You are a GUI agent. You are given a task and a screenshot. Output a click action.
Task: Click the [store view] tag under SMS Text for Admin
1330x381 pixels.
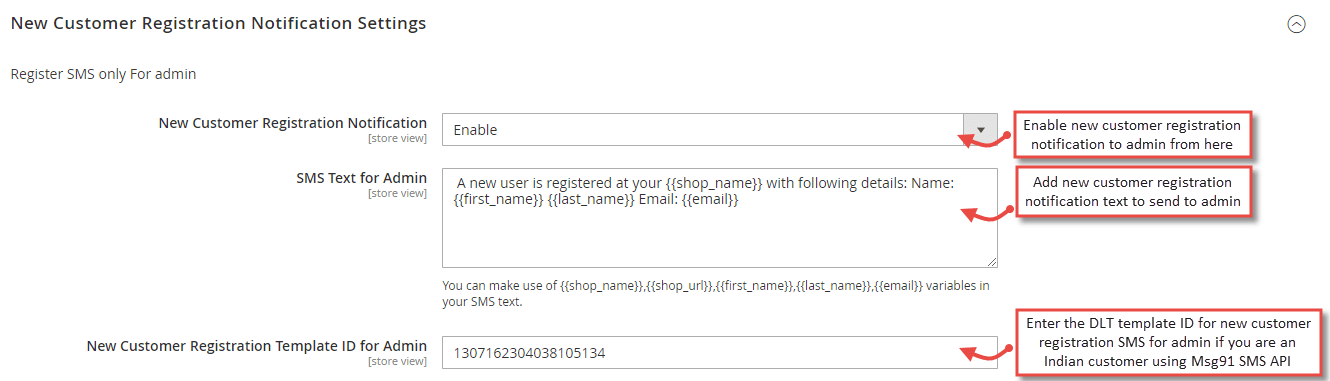397,193
